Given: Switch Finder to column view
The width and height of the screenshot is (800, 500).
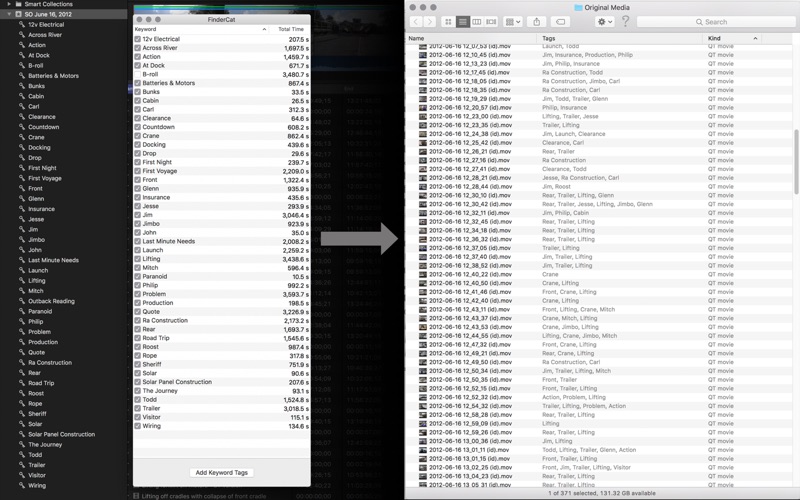Looking at the screenshot, I should point(476,21).
